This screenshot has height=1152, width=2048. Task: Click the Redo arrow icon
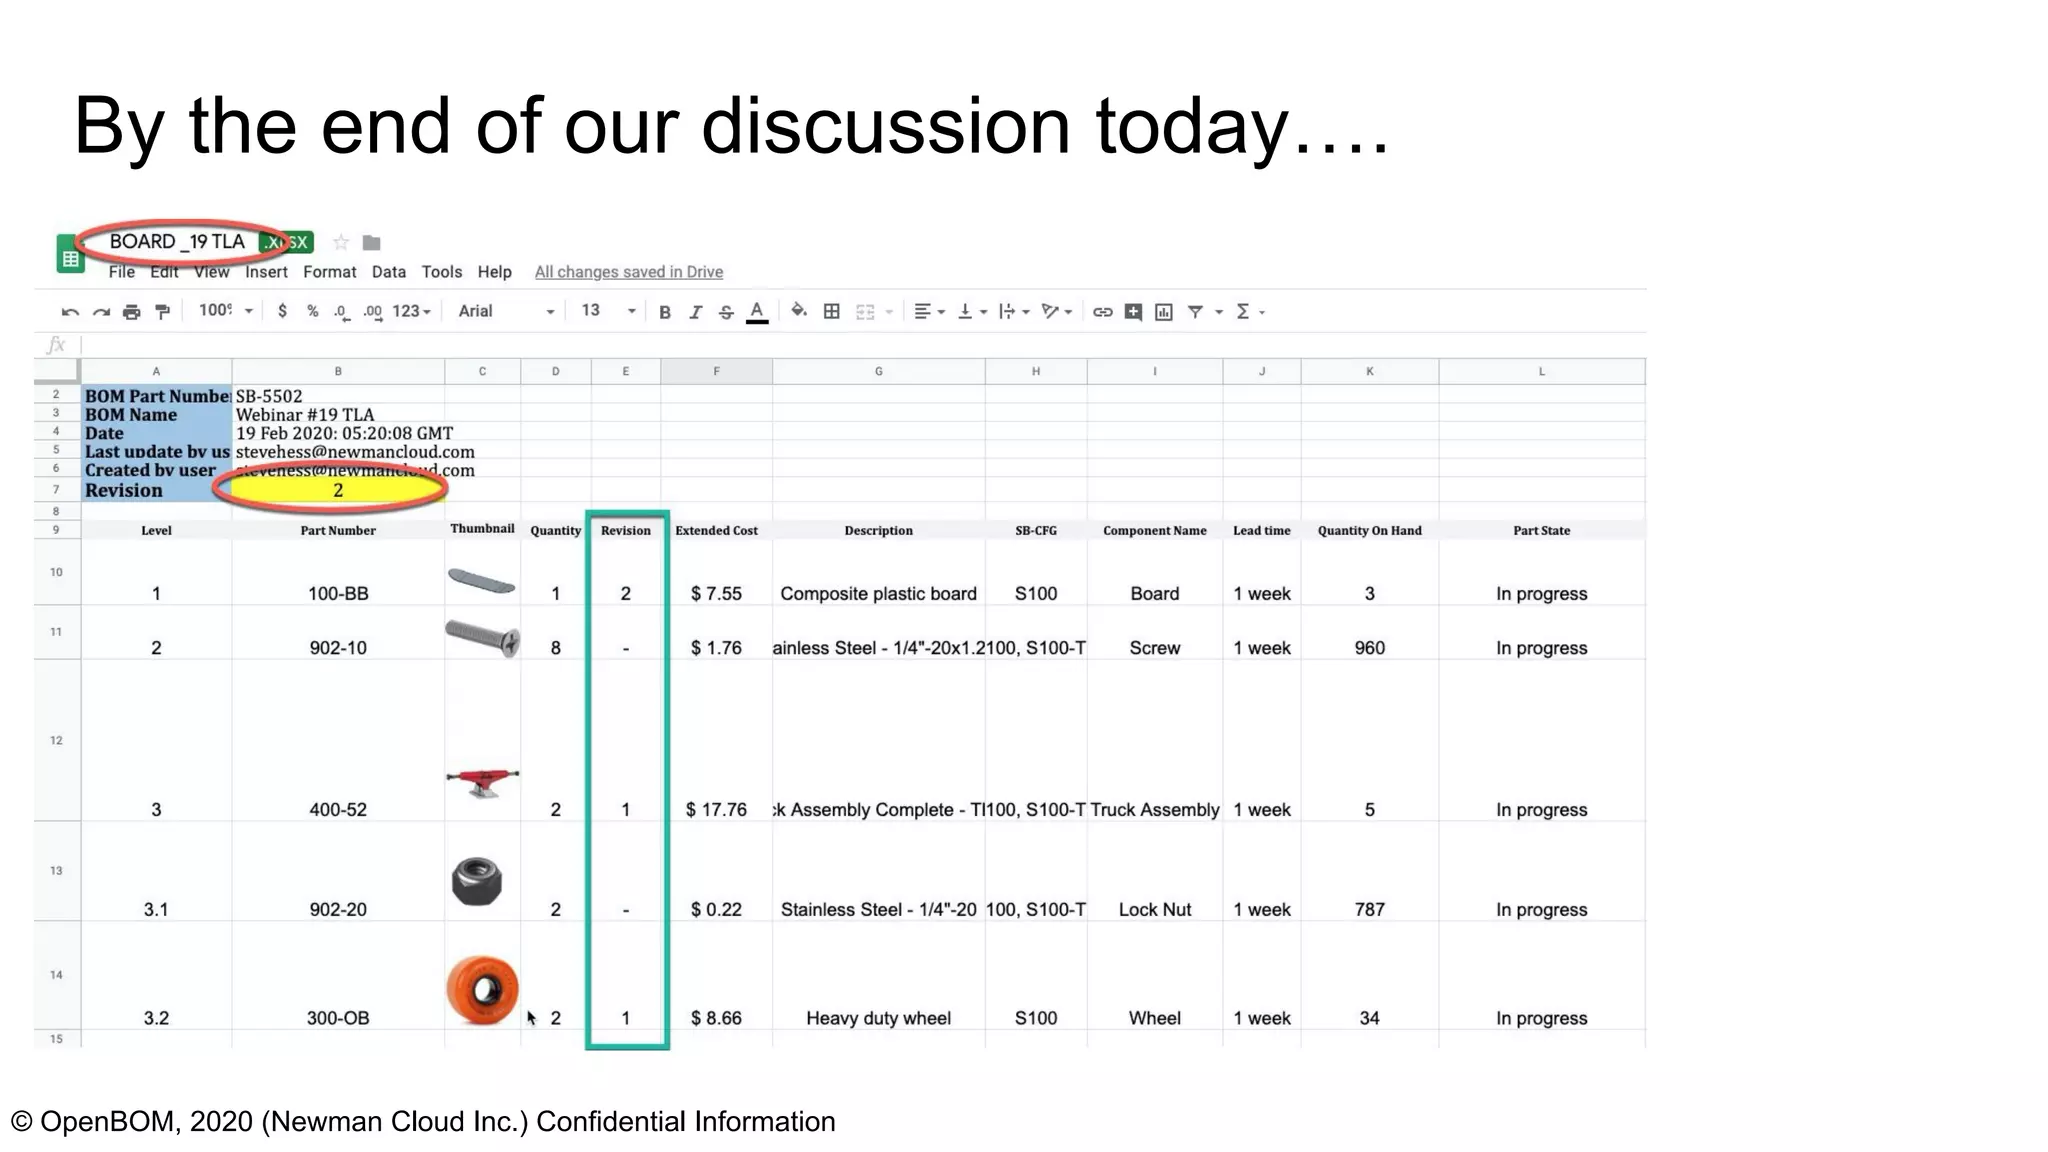[101, 312]
